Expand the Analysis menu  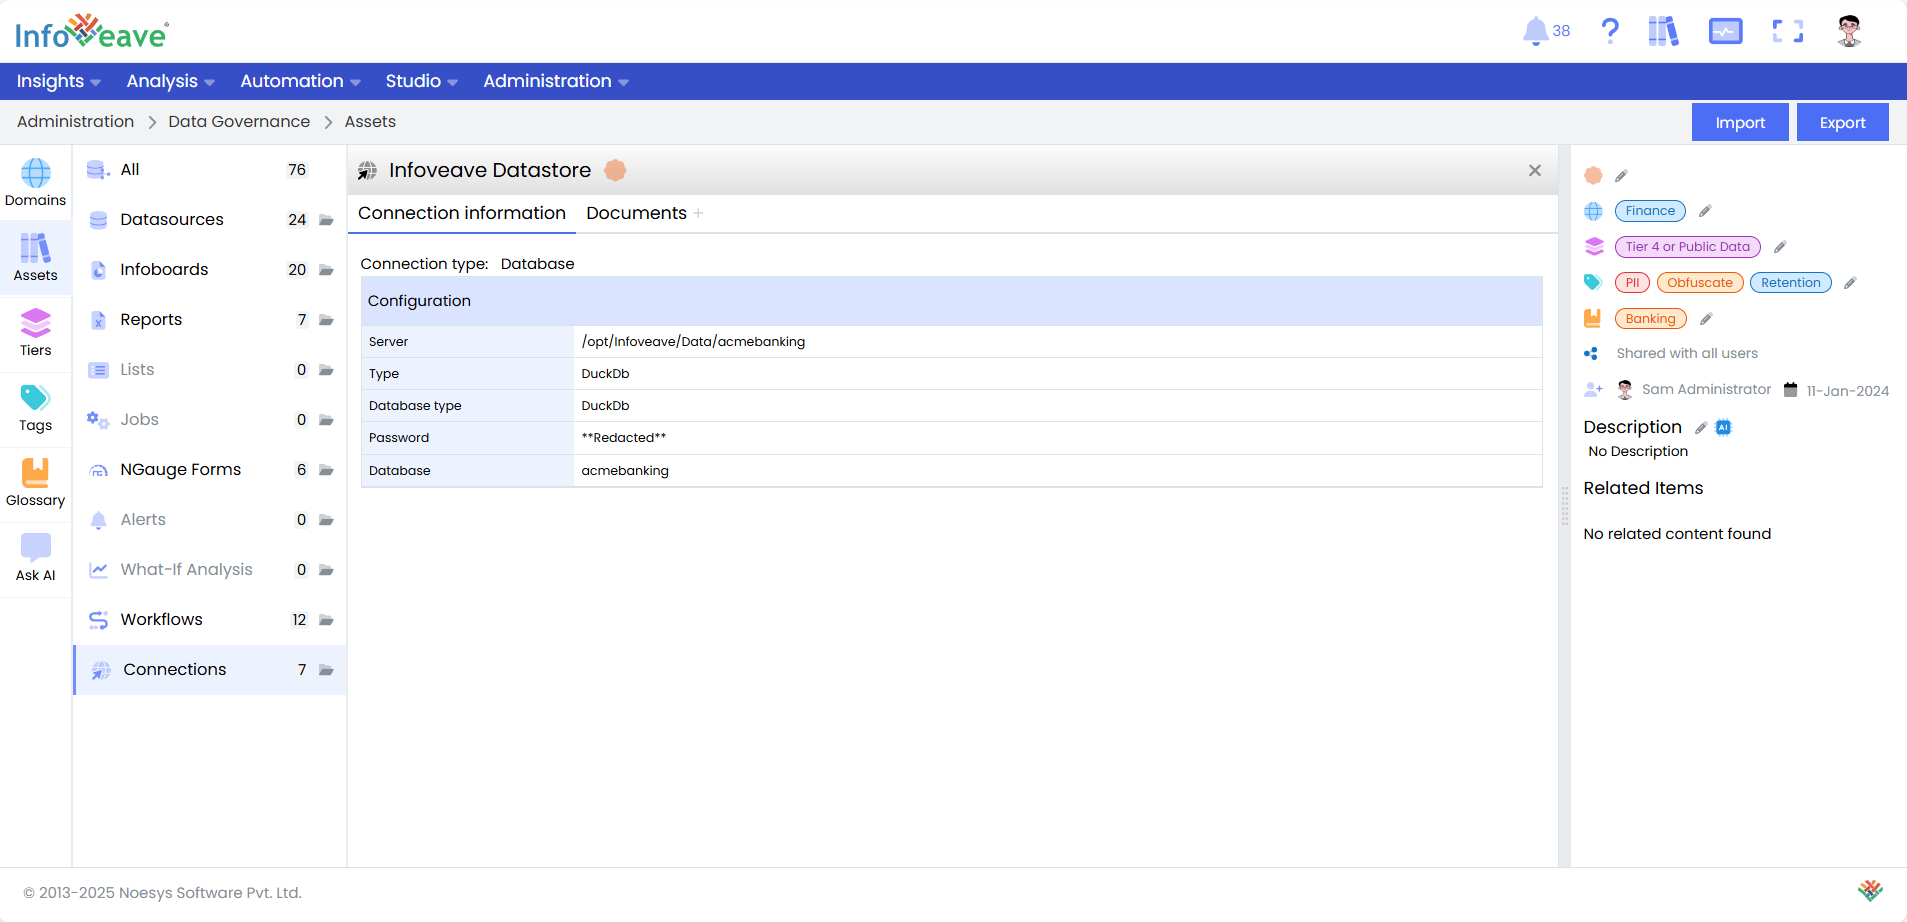170,81
